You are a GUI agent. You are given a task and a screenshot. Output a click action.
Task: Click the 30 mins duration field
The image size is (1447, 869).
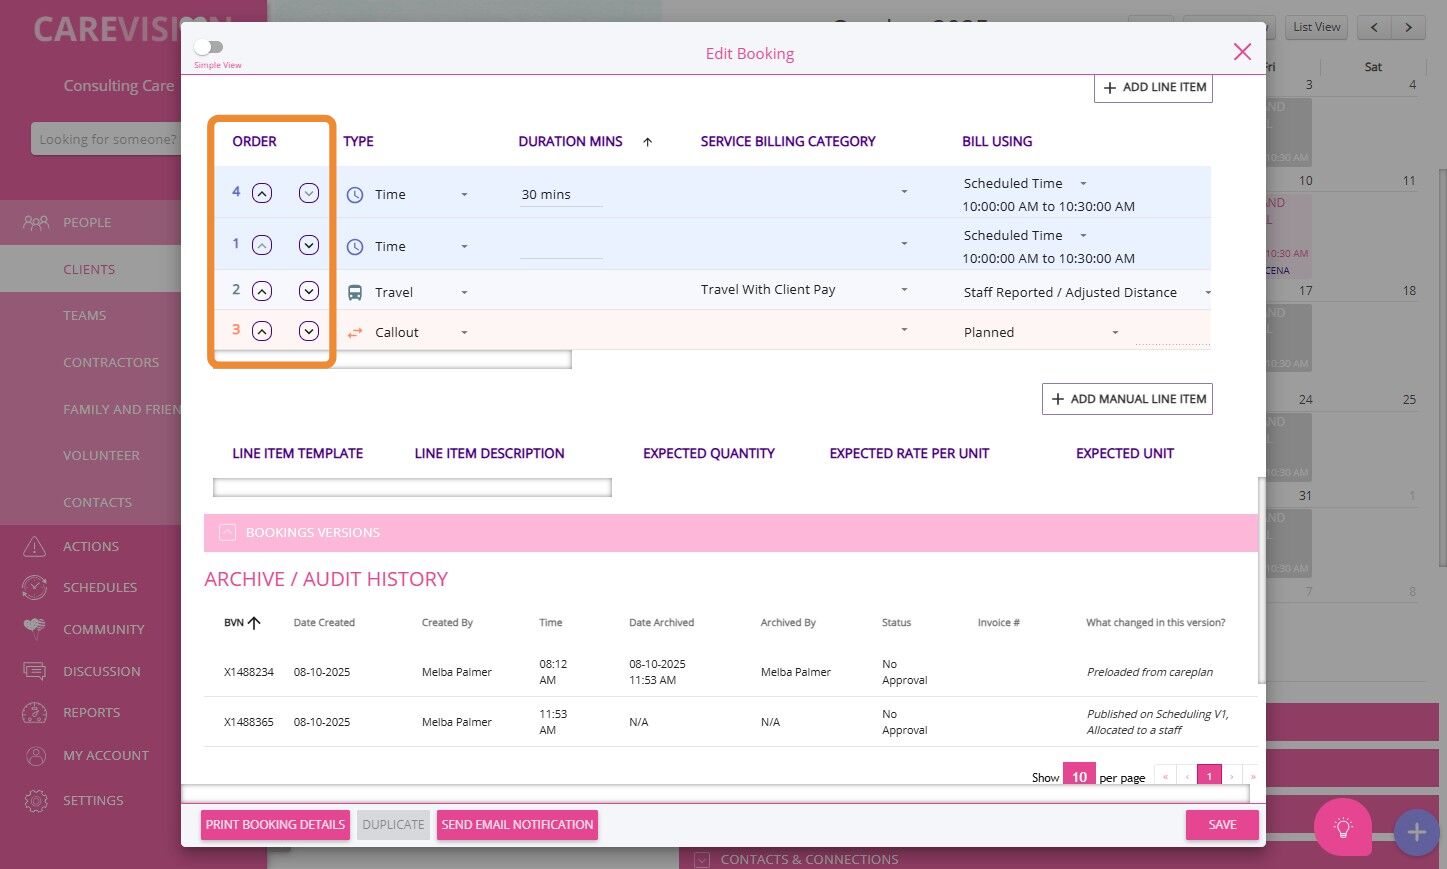point(561,195)
